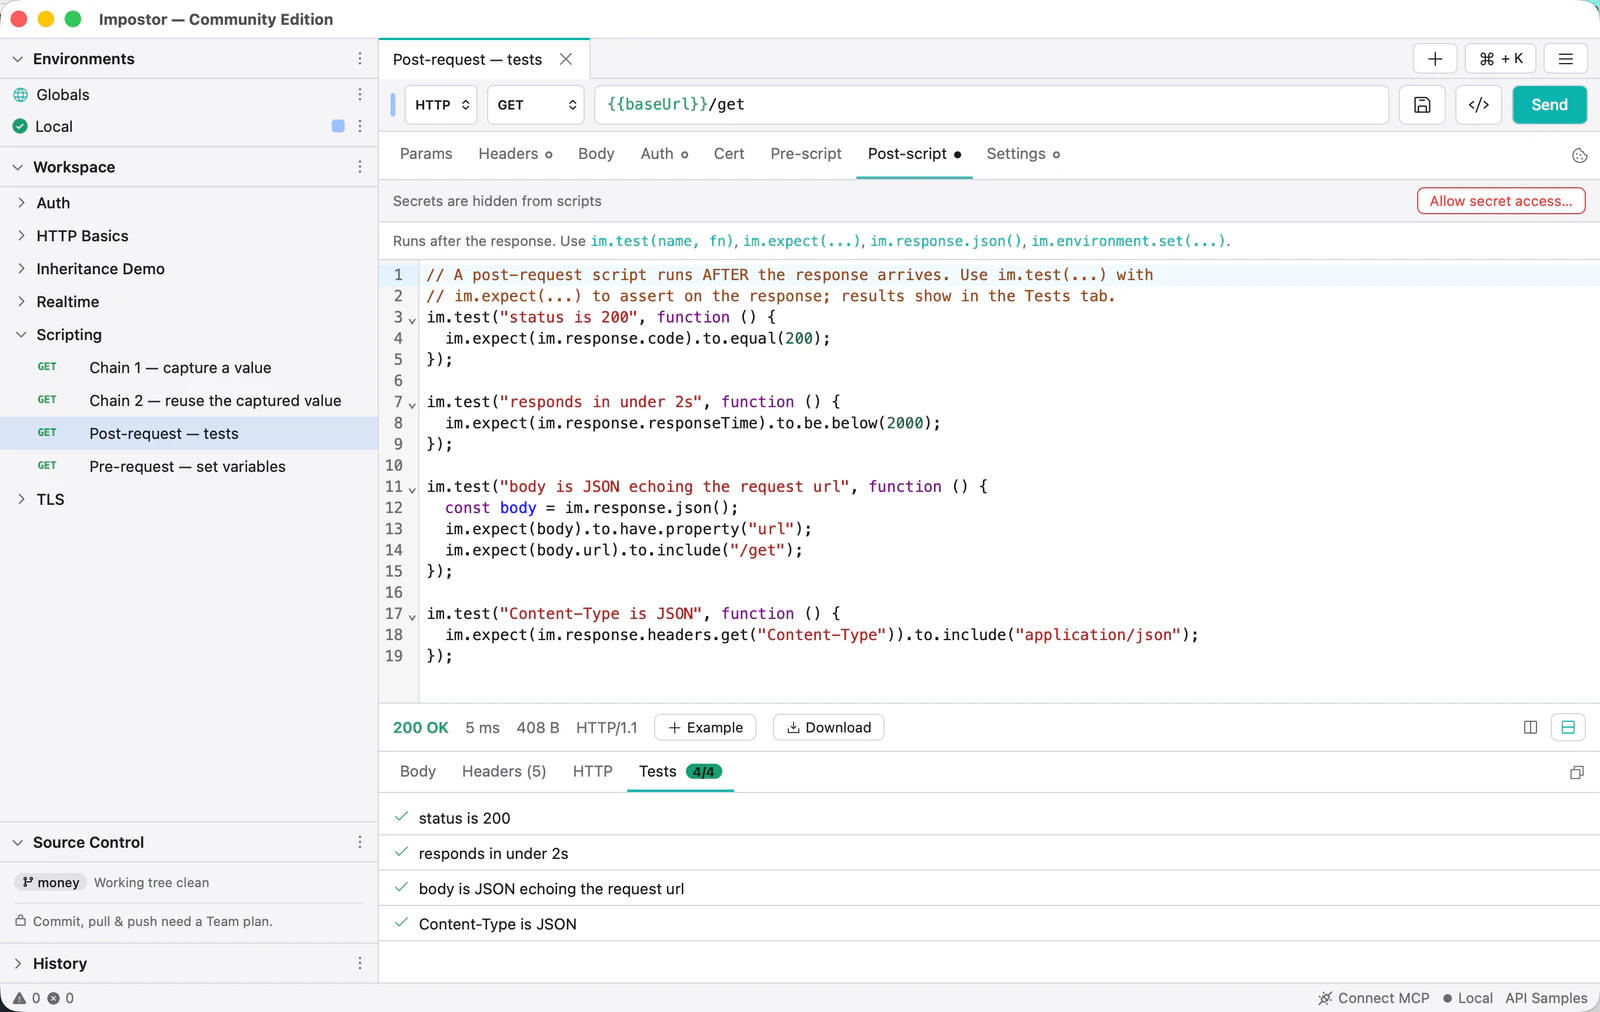This screenshot has height=1012, width=1600.
Task: Open the GET method dropdown
Action: pyautogui.click(x=536, y=105)
